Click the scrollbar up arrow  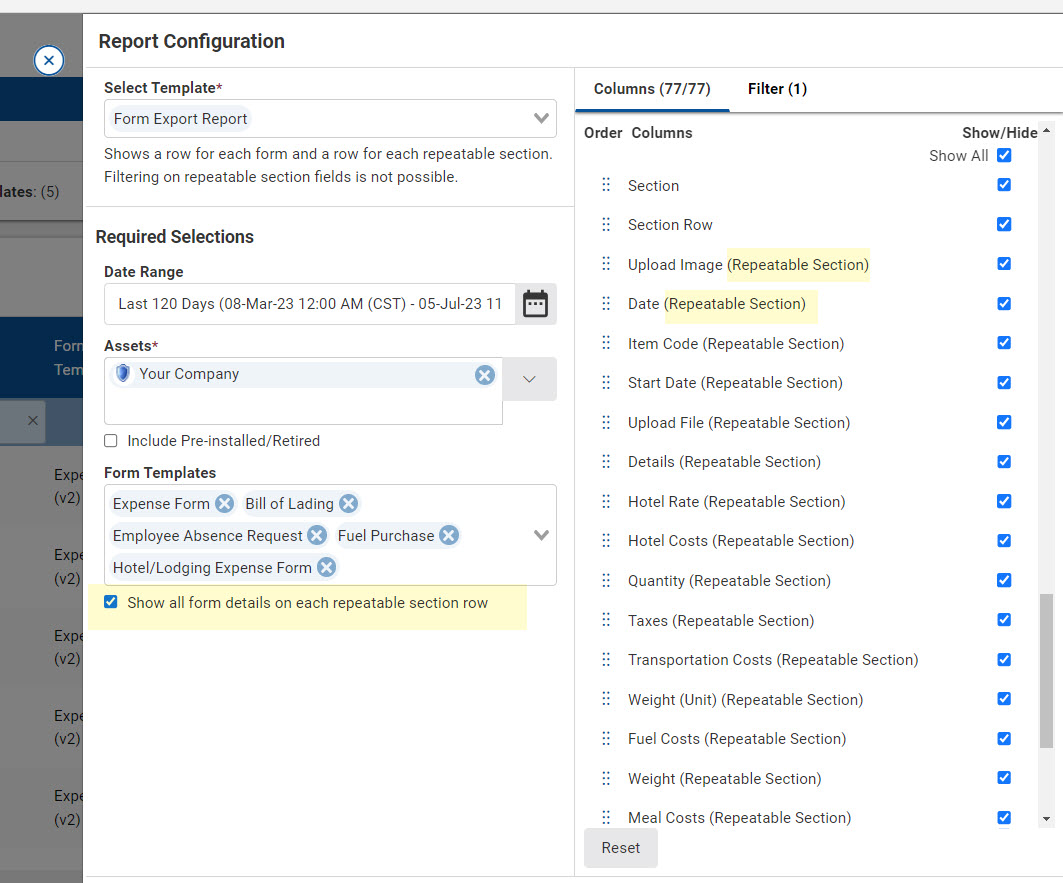pos(1046,130)
